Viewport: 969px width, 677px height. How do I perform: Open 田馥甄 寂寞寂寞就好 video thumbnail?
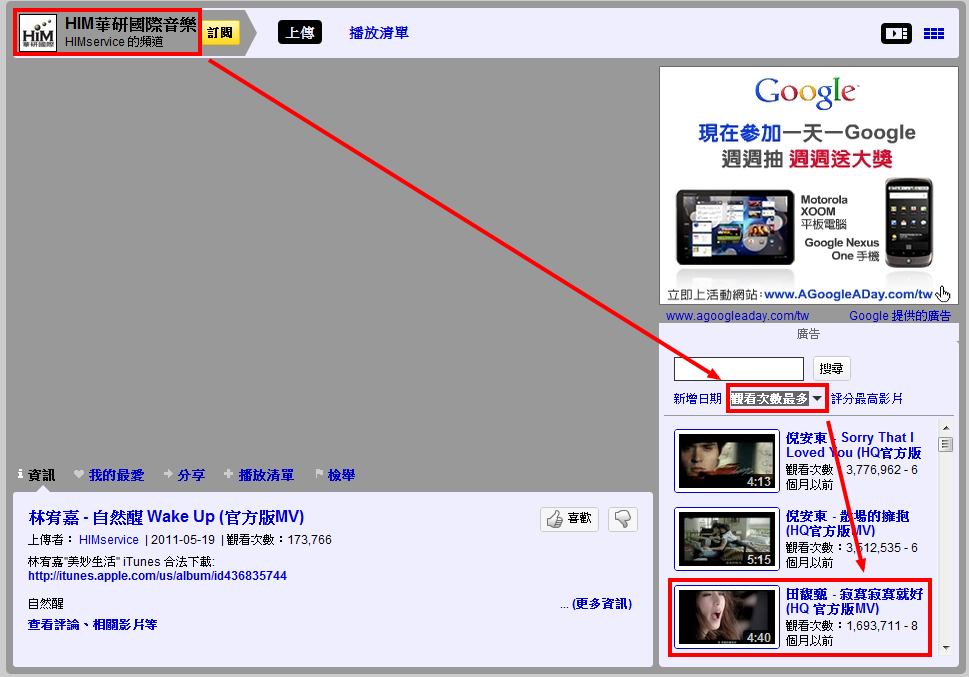727,616
